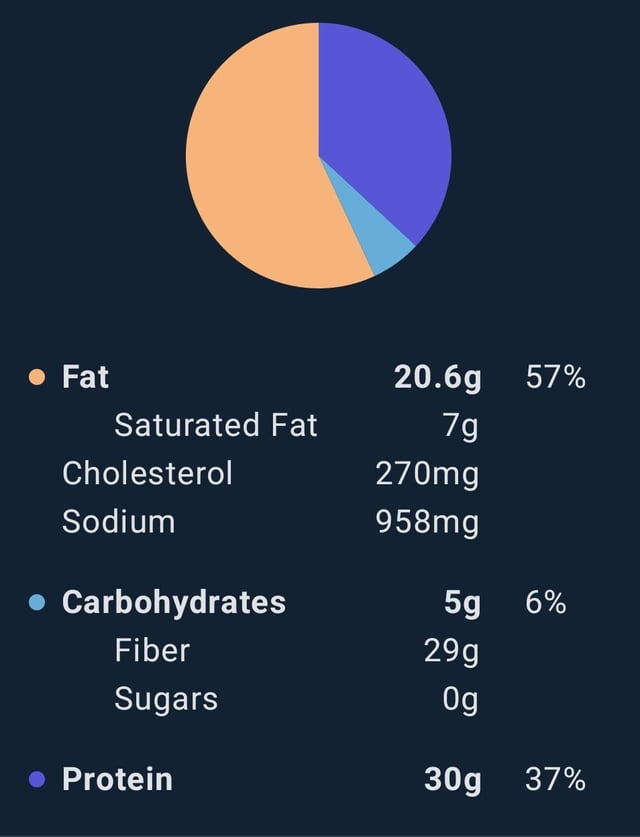Tap the Fat heading label

point(85,377)
